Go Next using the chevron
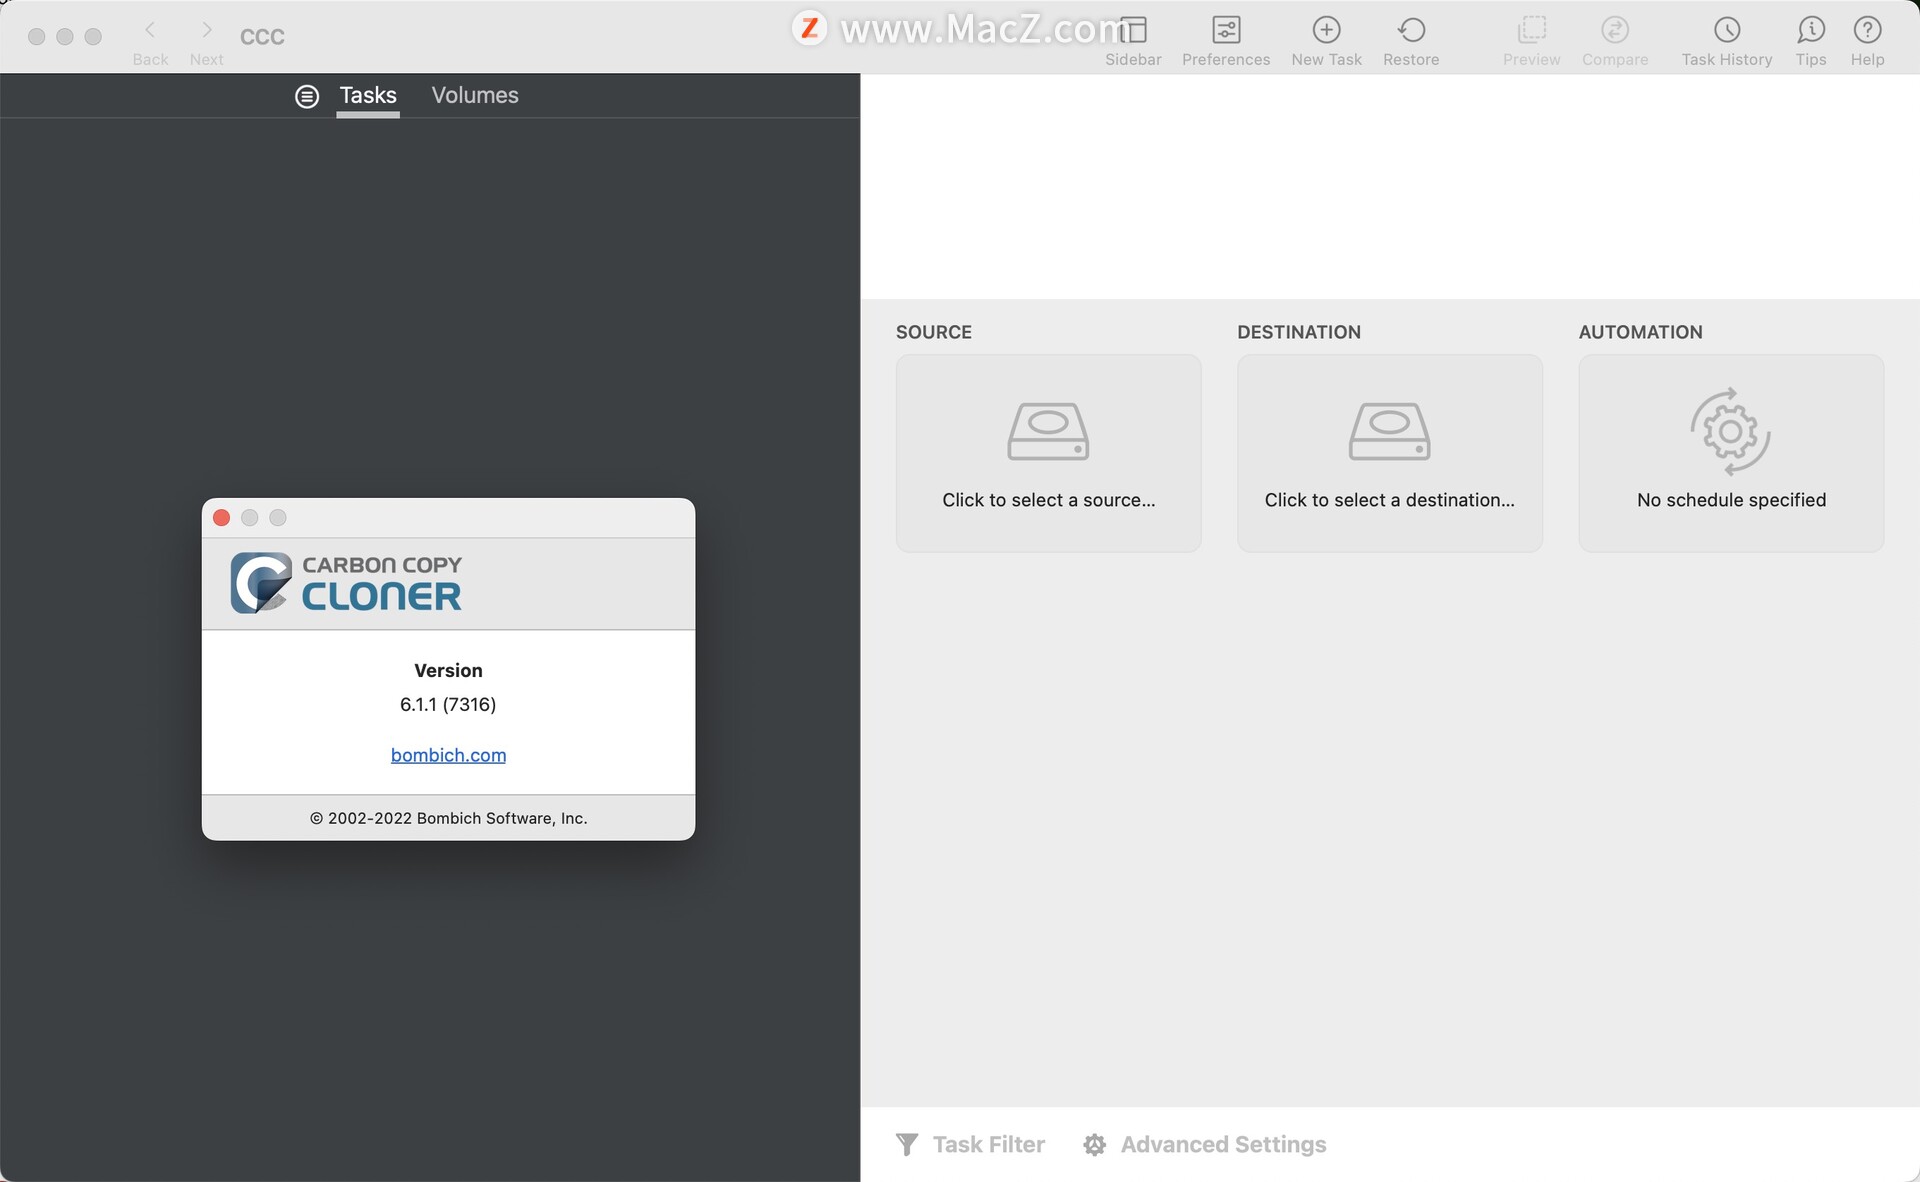 coord(207,30)
